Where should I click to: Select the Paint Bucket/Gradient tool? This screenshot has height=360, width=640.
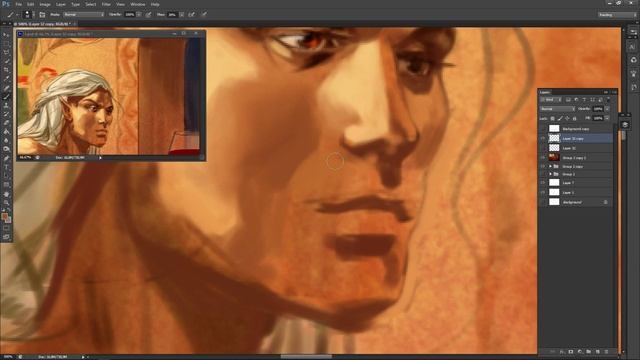click(x=7, y=131)
